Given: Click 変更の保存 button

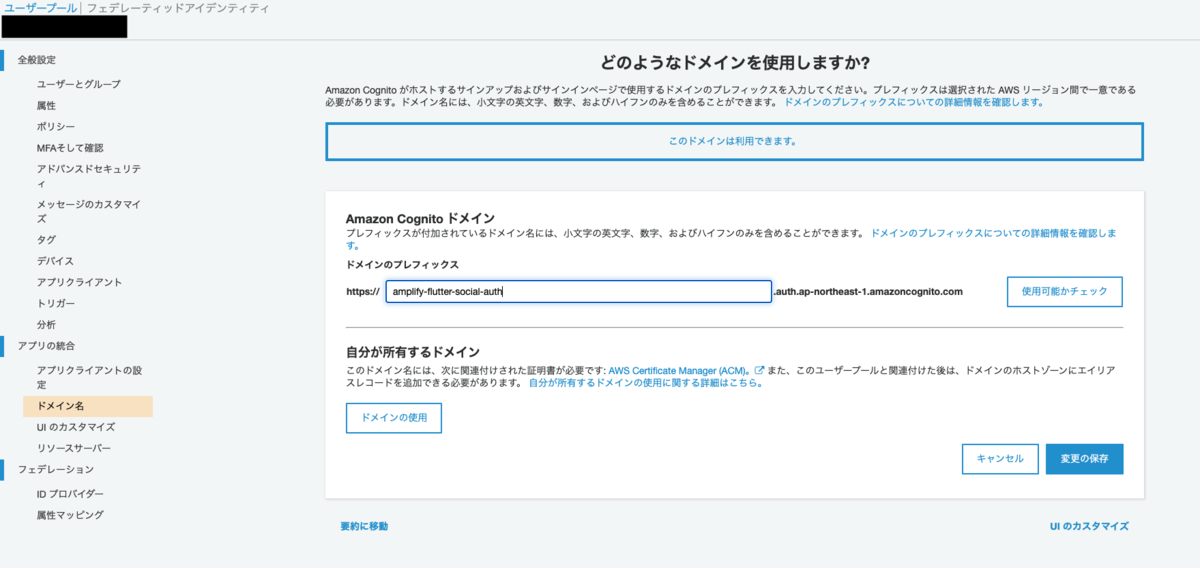Looking at the screenshot, I should pos(1085,459).
